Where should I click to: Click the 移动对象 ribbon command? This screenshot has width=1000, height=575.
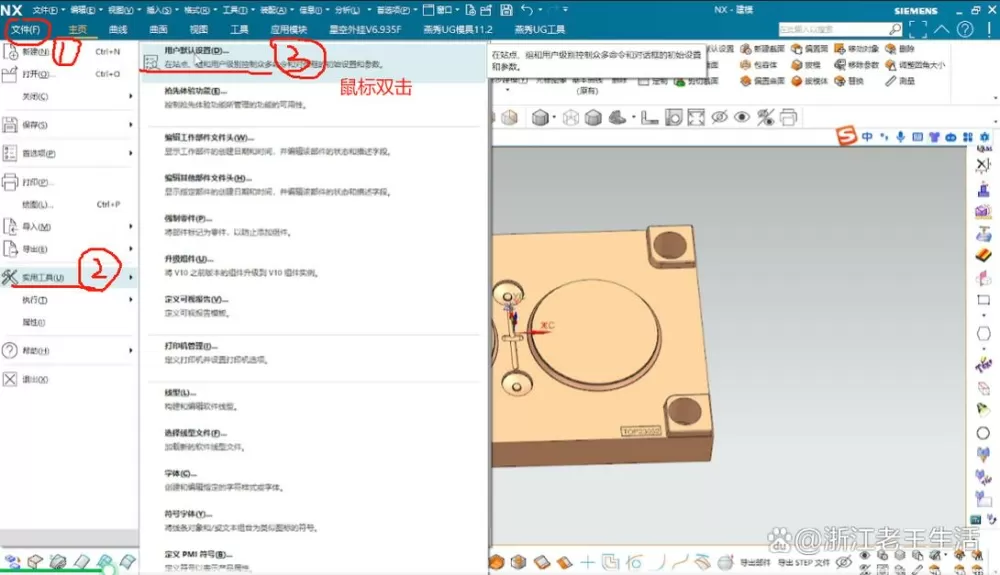coord(857,48)
